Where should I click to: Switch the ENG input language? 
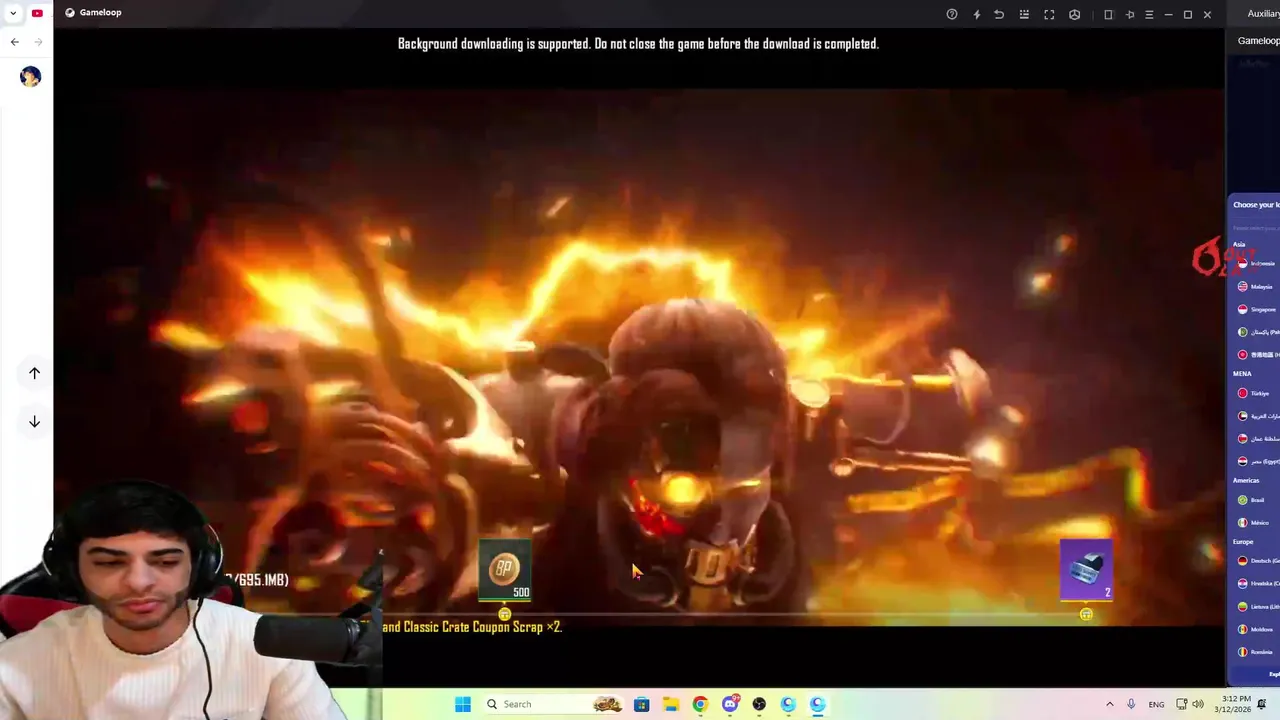tap(1156, 704)
